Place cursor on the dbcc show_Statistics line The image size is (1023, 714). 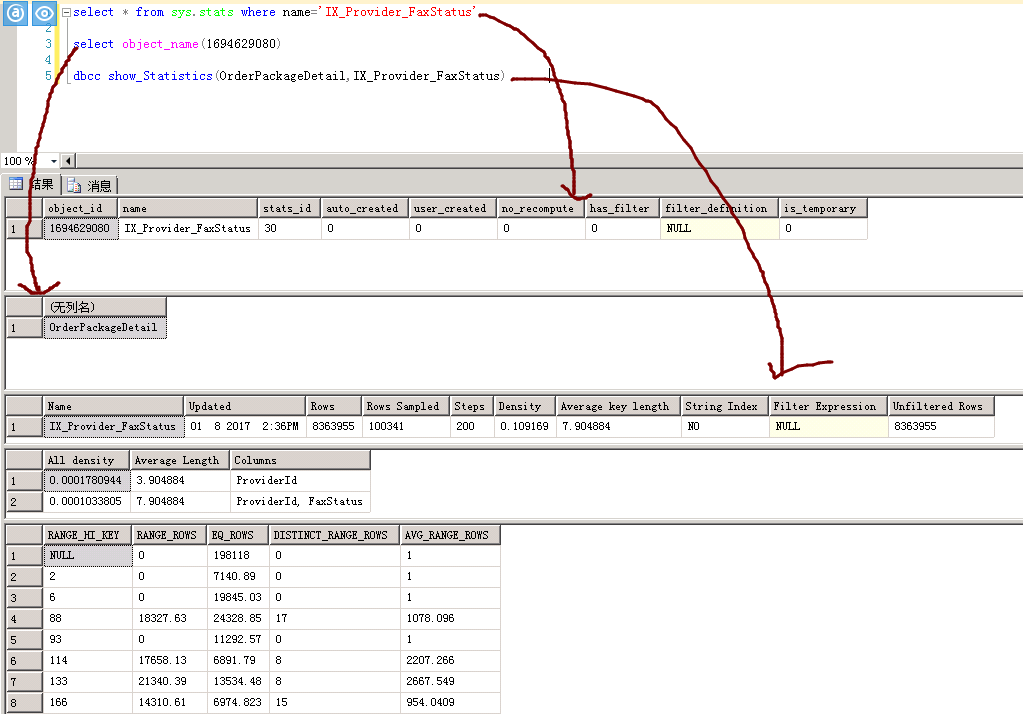(290, 76)
